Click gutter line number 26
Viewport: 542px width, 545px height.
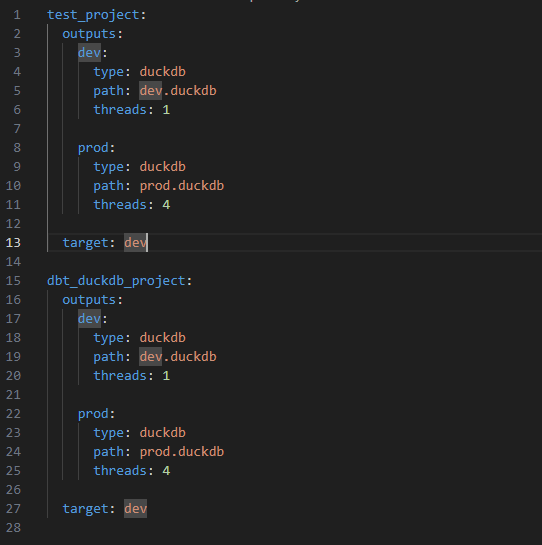(13, 490)
